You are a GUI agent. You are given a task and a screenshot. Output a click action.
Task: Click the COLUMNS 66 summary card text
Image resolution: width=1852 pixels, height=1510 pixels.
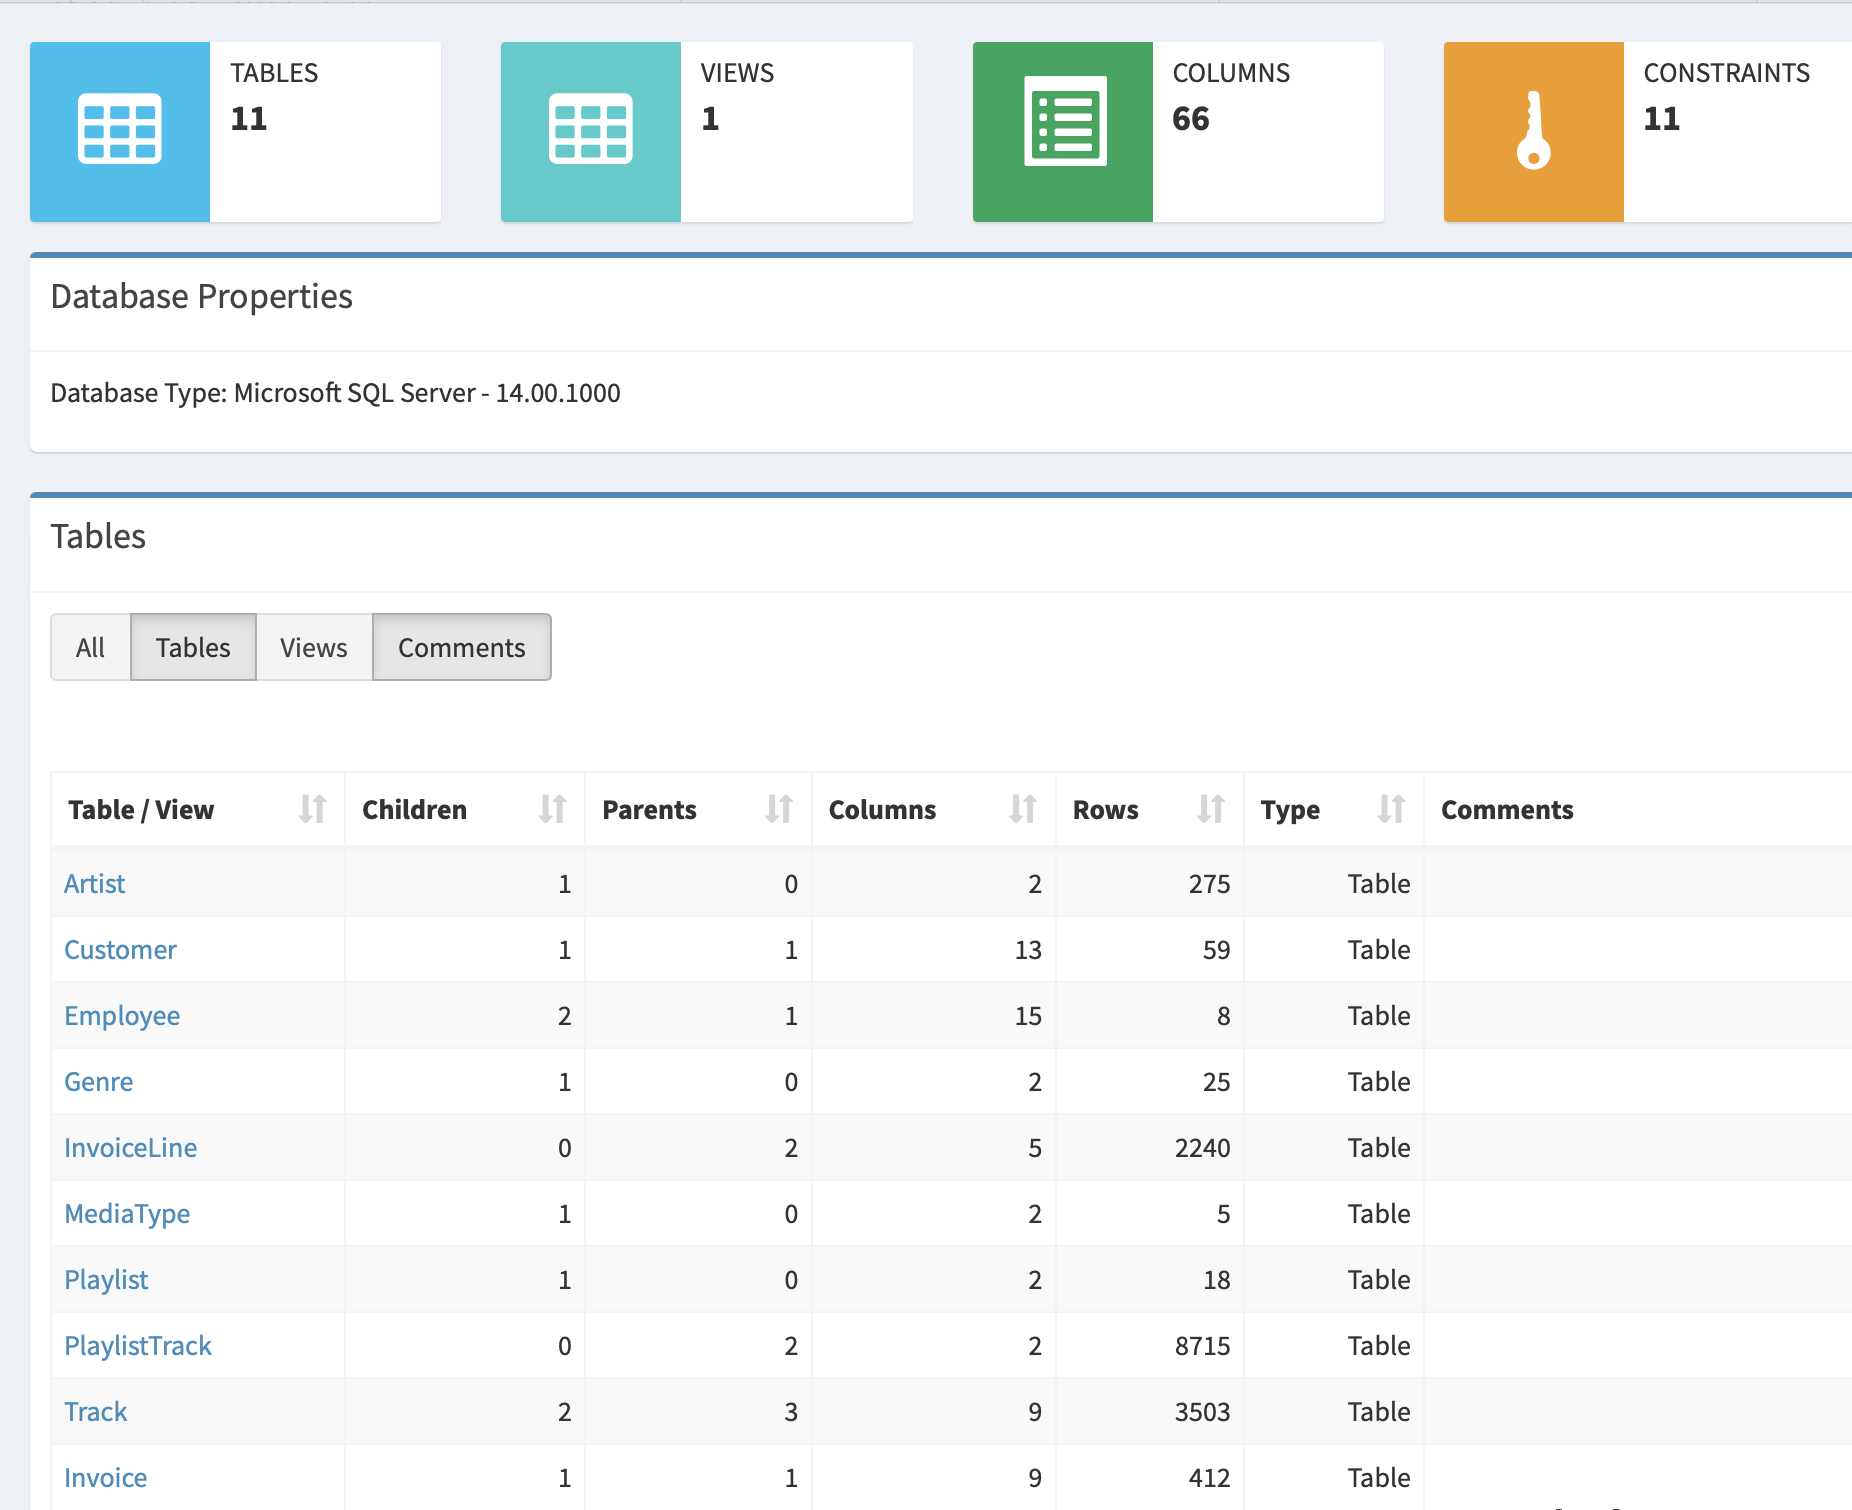tap(1231, 97)
